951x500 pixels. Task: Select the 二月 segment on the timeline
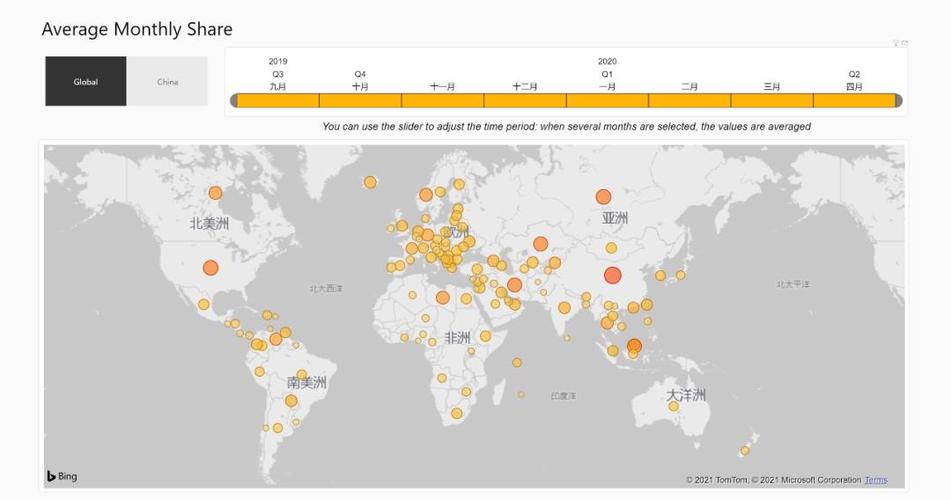coord(690,101)
